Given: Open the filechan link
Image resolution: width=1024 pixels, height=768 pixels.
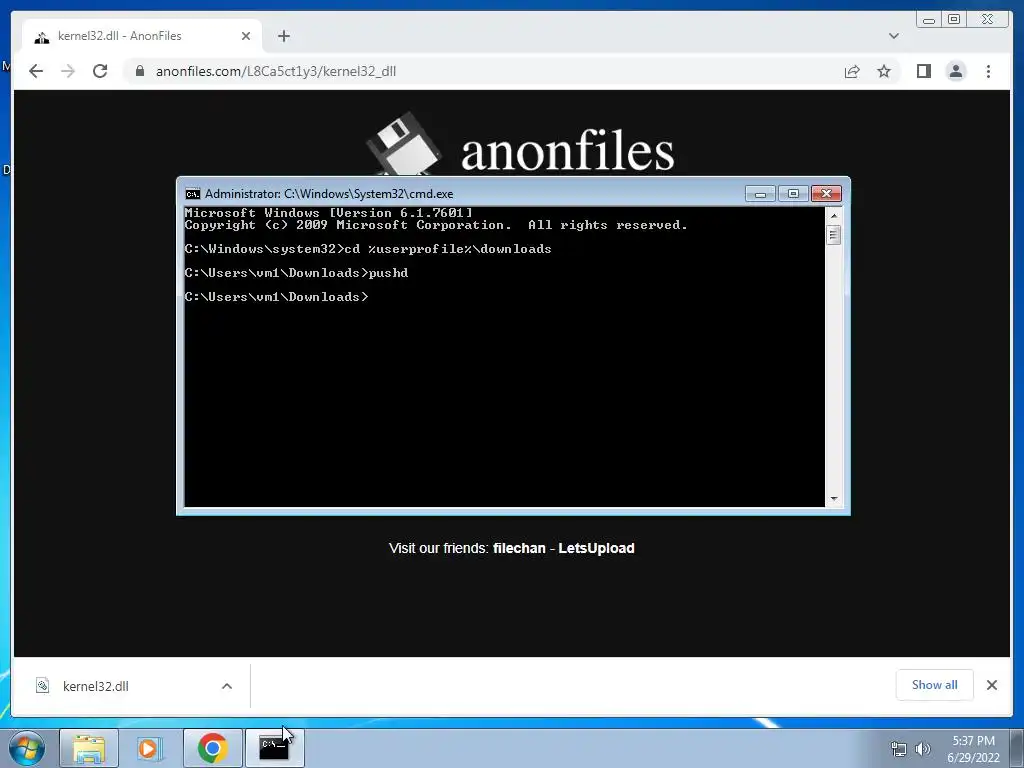Looking at the screenshot, I should tap(519, 548).
